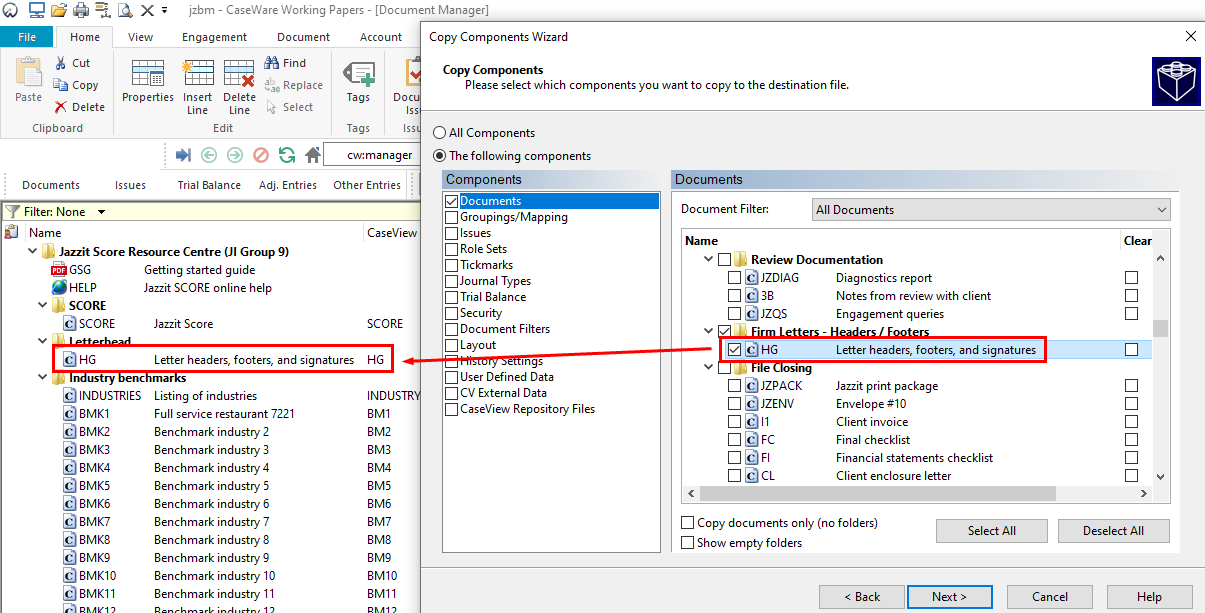Click the Select cursor button in the ribbon
The height and width of the screenshot is (613, 1205).
[290, 107]
